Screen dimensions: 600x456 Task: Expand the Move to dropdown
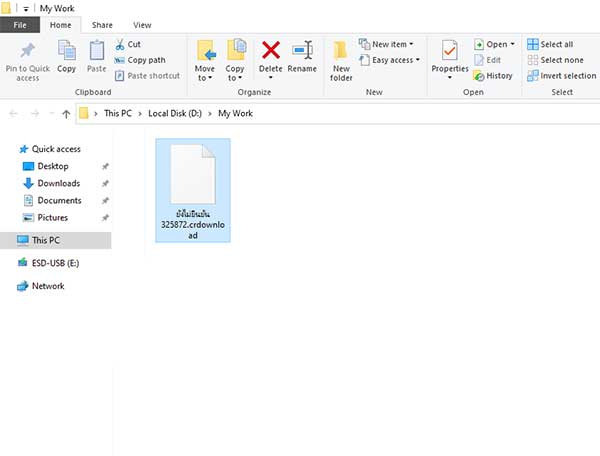tap(205, 77)
